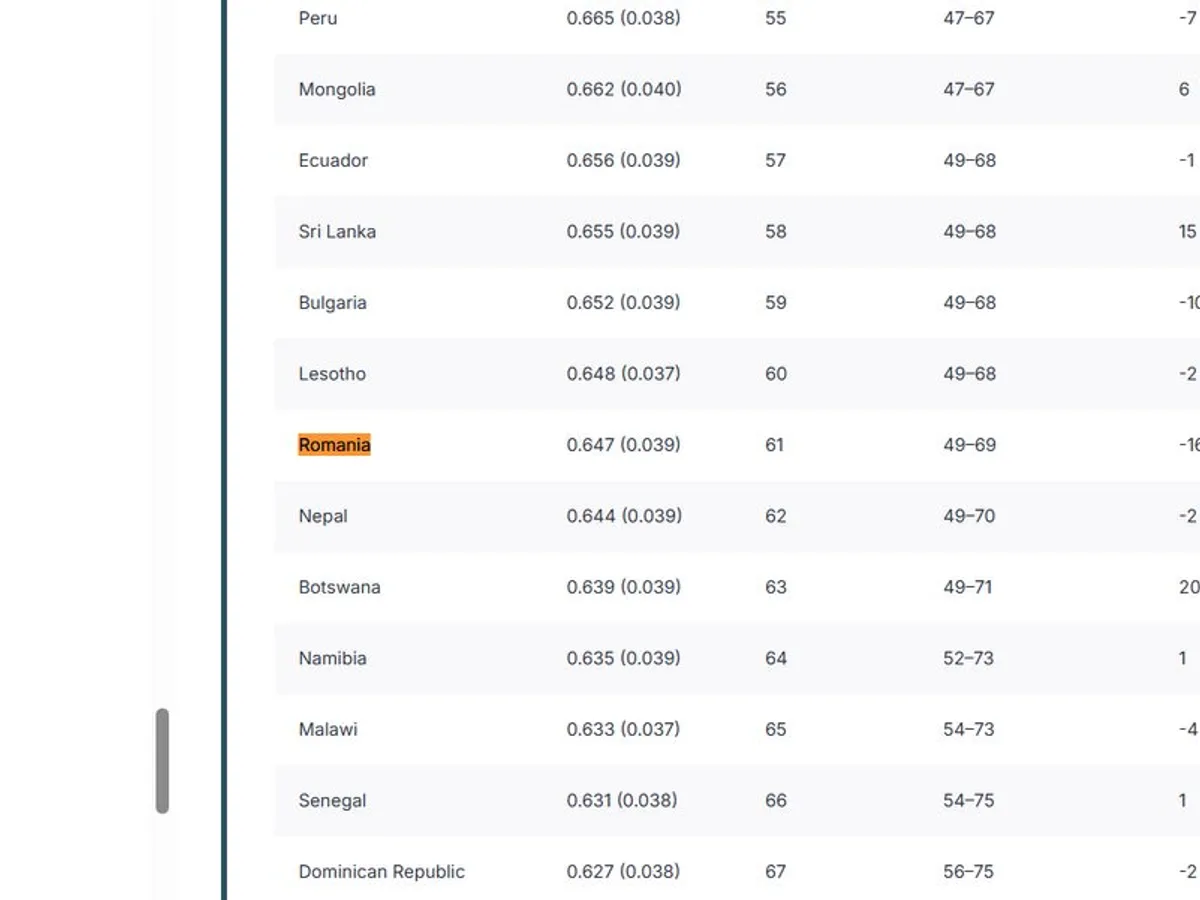
Task: Click Romania's score 0.647 (0.039)
Action: [x=623, y=445]
